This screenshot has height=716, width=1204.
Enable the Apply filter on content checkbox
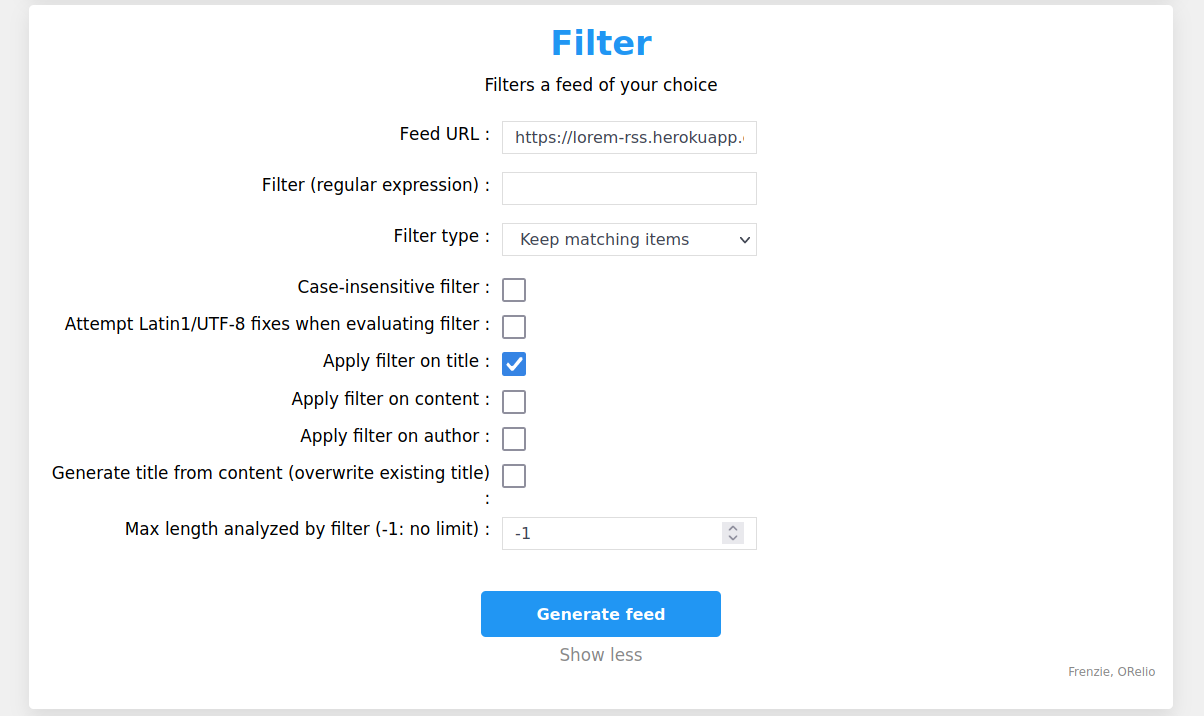(x=514, y=402)
